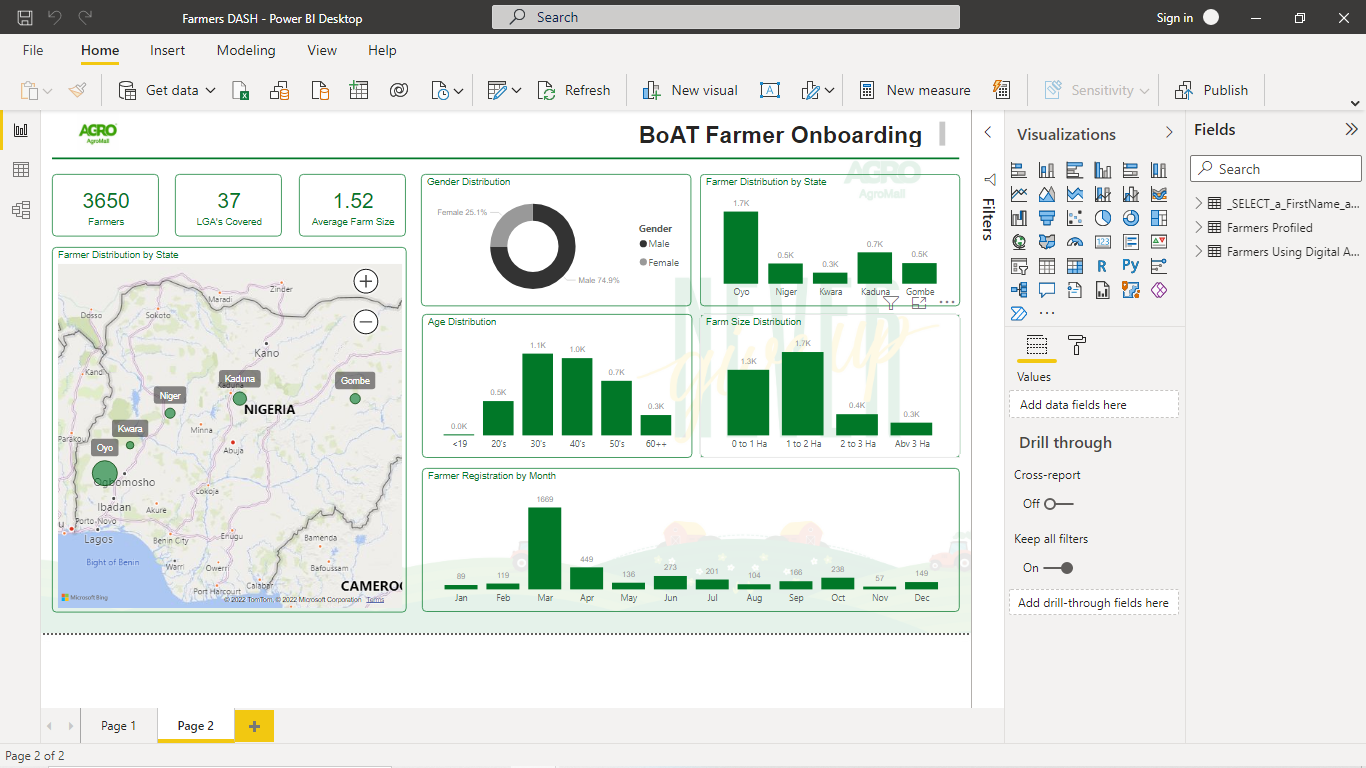Screen dimensions: 1366x768
Task: Expand the Farmers Profiled table
Action: pos(1199,227)
